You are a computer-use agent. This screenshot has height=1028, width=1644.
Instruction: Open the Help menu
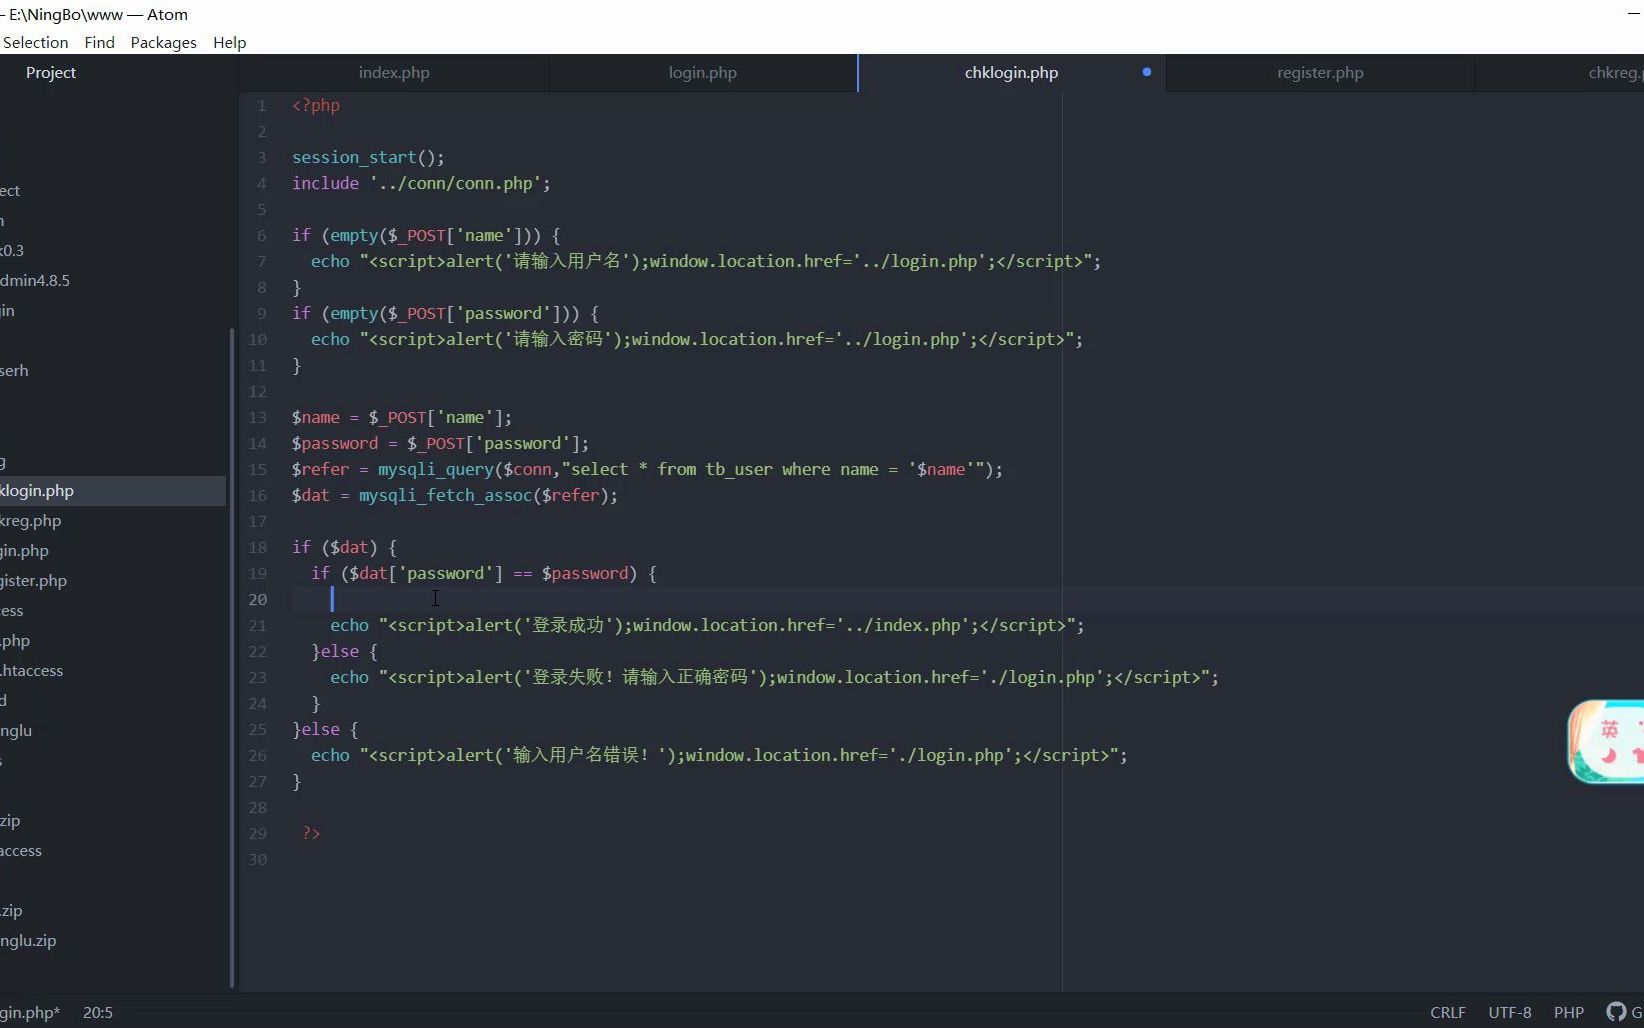click(229, 42)
